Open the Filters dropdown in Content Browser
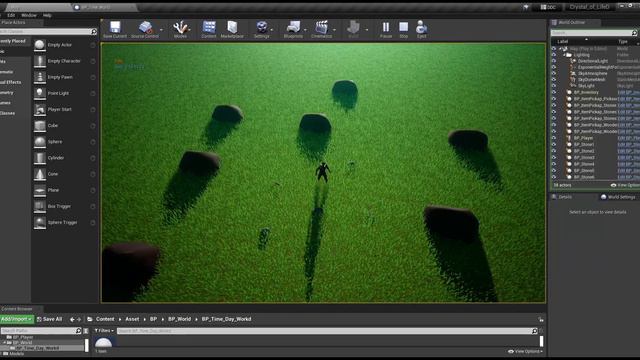640x360 pixels. [104, 331]
